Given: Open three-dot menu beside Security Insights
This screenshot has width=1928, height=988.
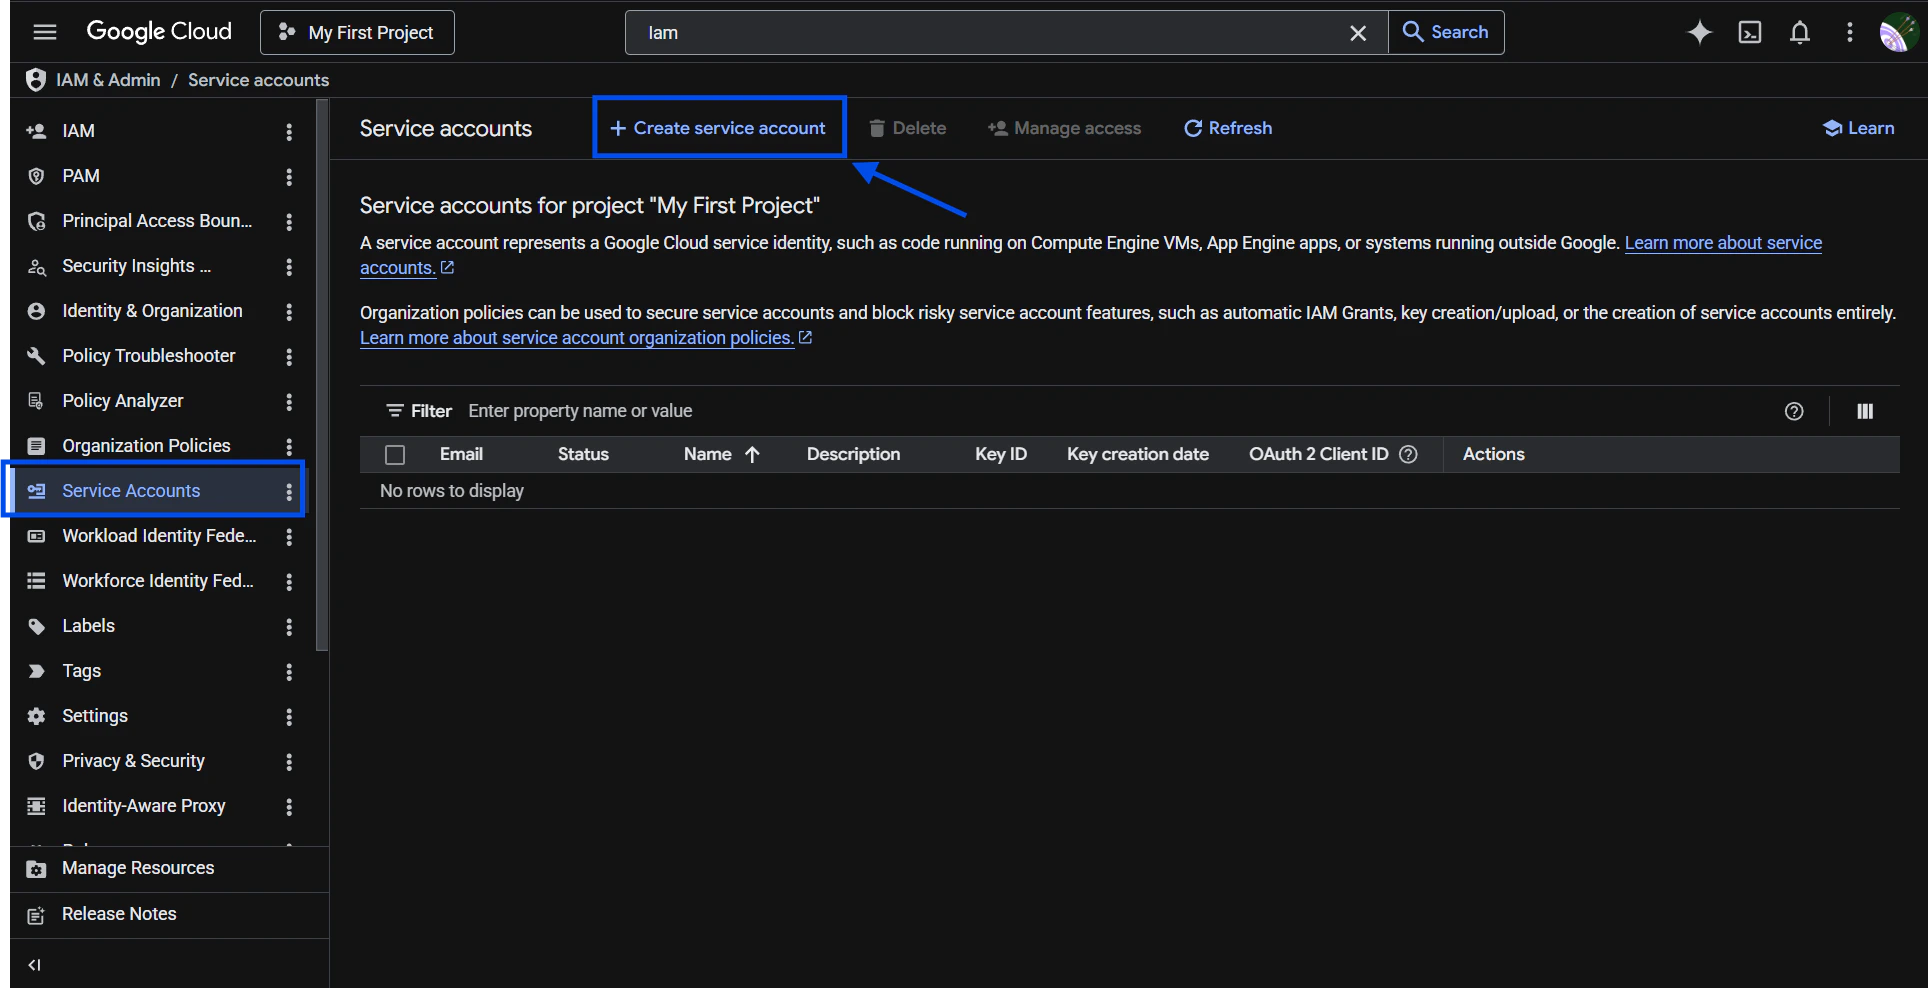Looking at the screenshot, I should (x=289, y=266).
